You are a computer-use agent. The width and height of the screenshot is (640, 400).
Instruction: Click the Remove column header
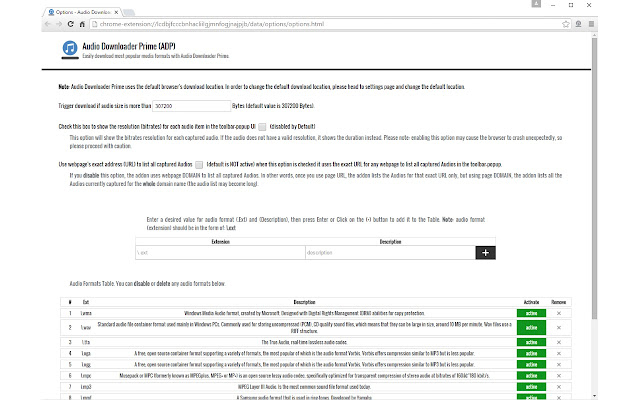point(558,302)
